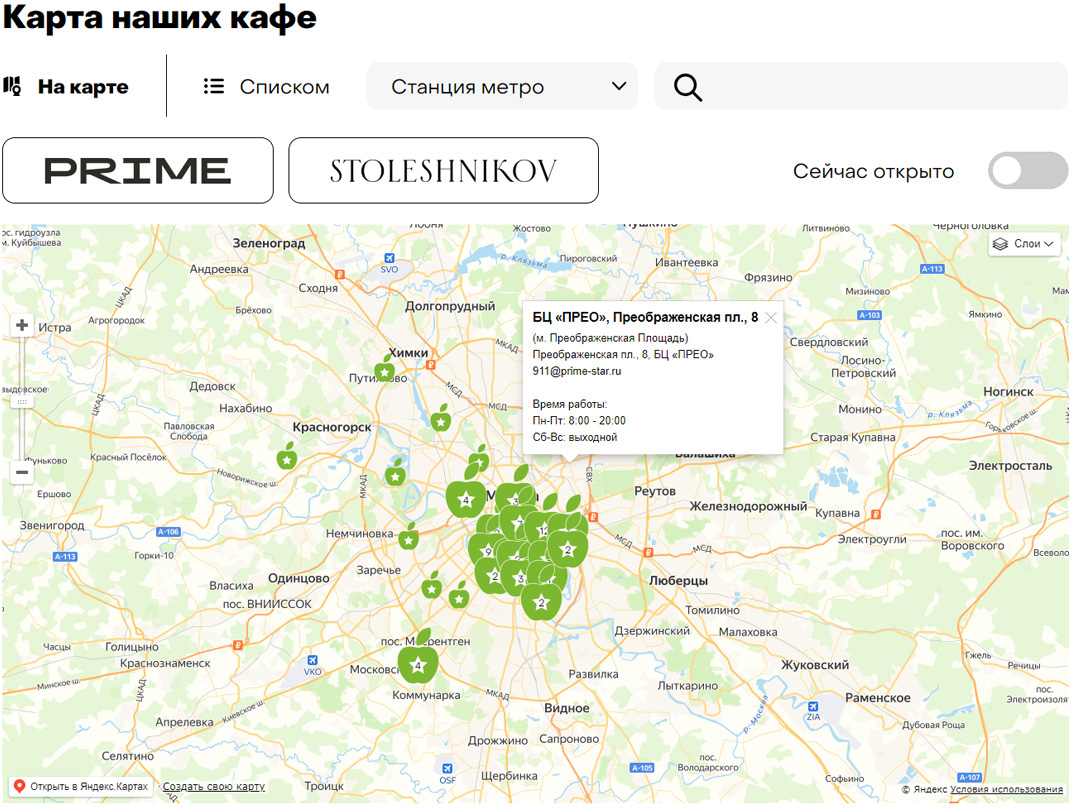Click the map zoom out minus button
The image size is (1072, 808).
coord(22,473)
